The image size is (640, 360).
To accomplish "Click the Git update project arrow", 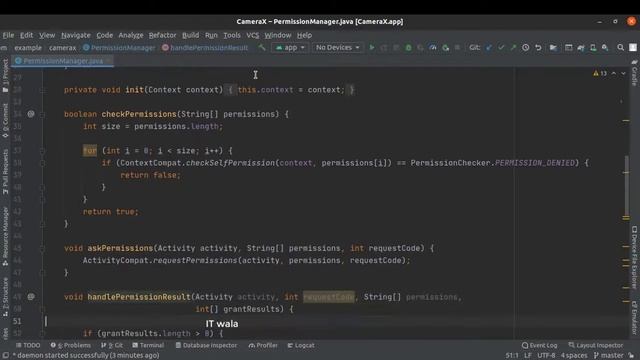I will tap(489, 48).
